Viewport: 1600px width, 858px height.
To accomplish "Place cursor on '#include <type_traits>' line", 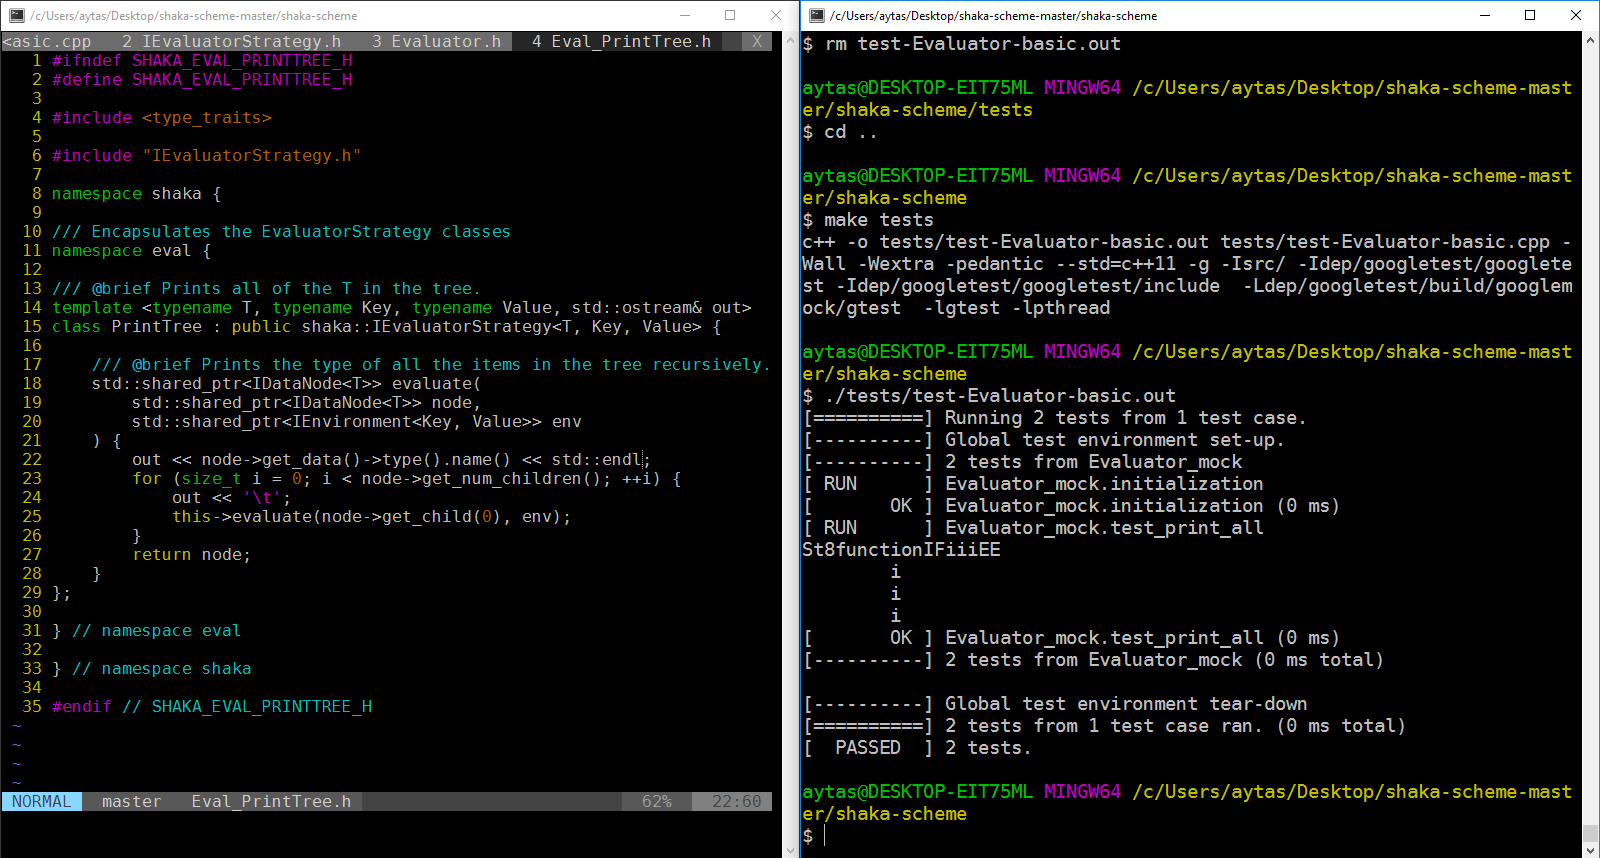I will pyautogui.click(x=162, y=117).
